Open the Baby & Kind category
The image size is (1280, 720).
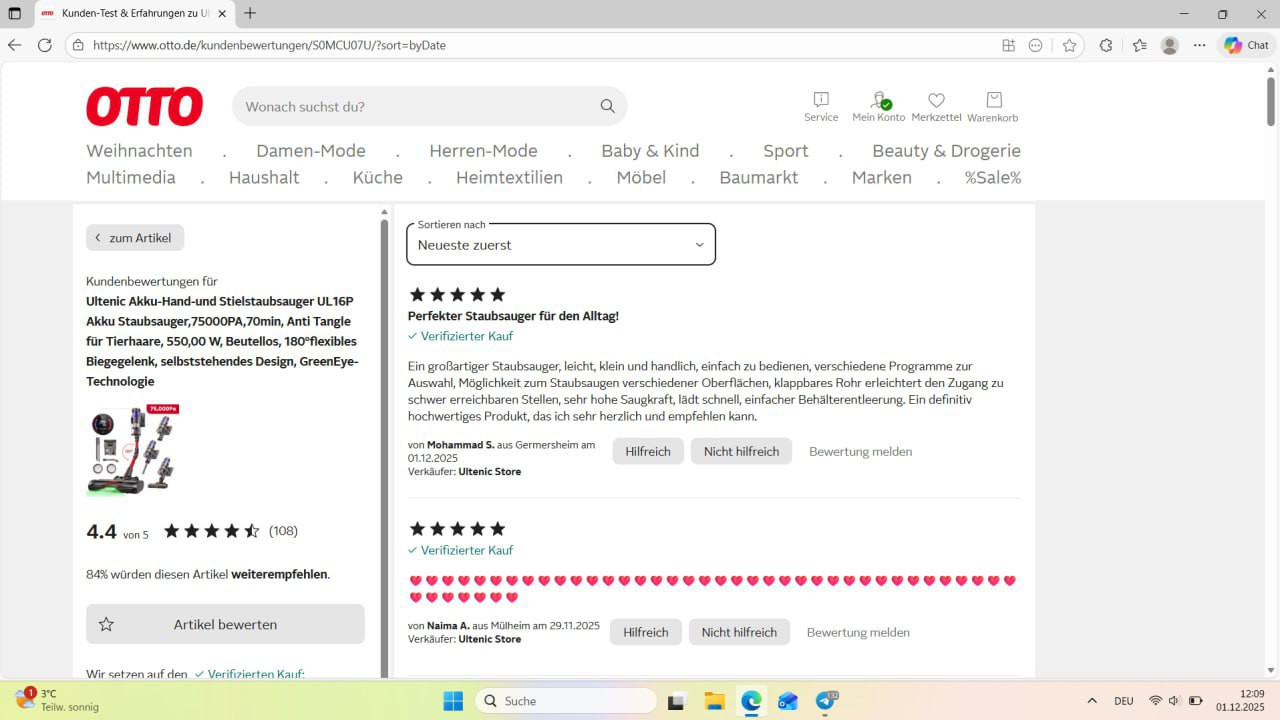(650, 151)
